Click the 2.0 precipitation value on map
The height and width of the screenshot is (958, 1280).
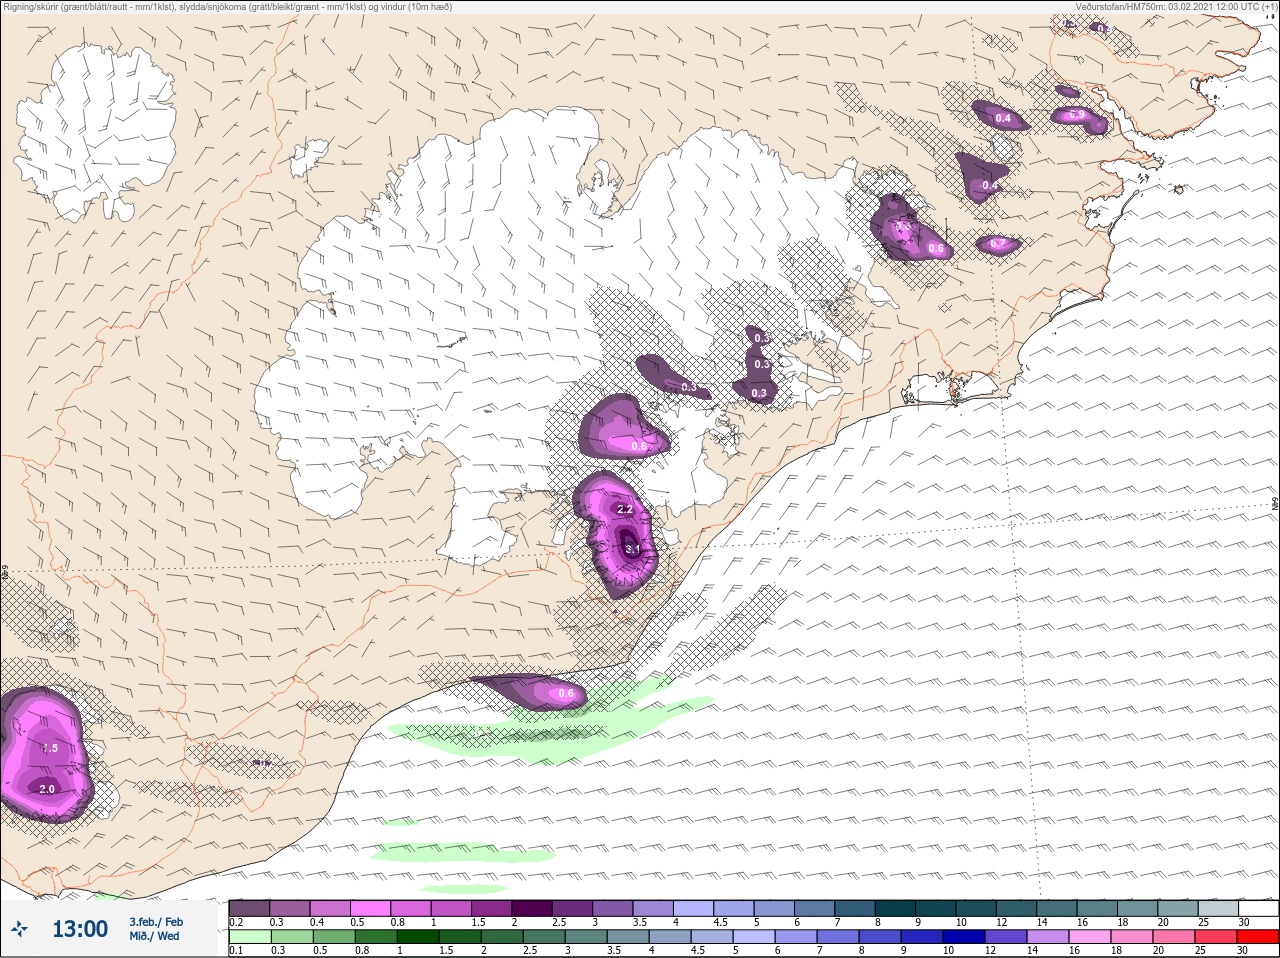pyautogui.click(x=47, y=789)
